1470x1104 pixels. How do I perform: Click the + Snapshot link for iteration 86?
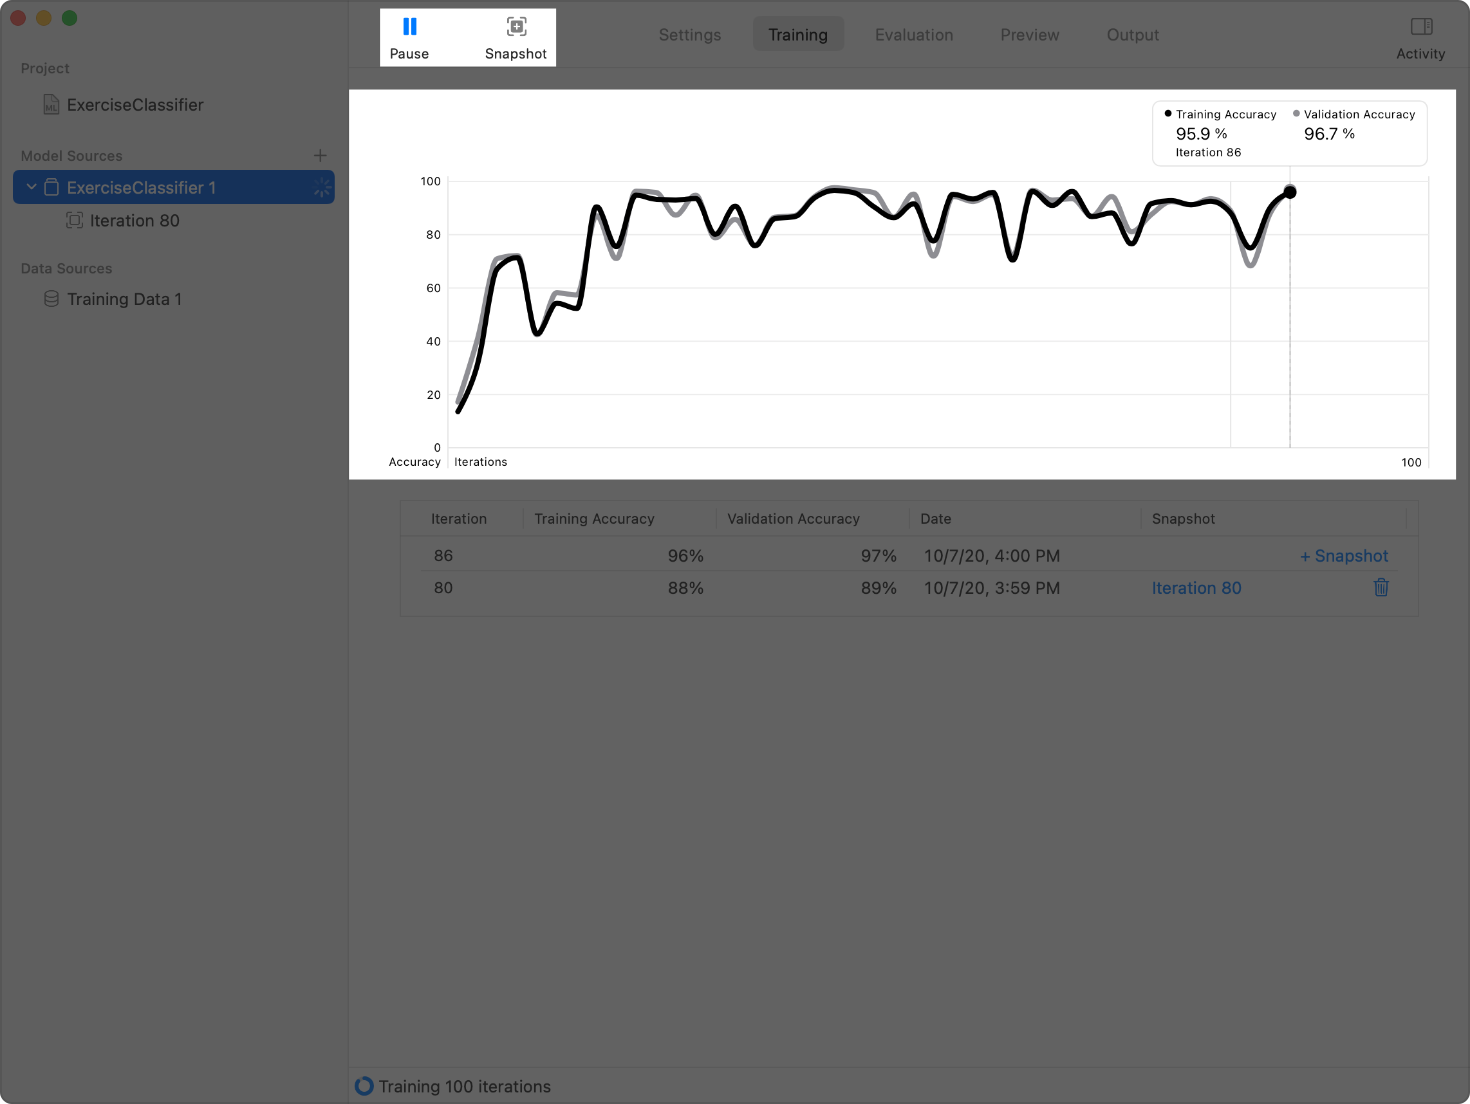pyautogui.click(x=1343, y=556)
